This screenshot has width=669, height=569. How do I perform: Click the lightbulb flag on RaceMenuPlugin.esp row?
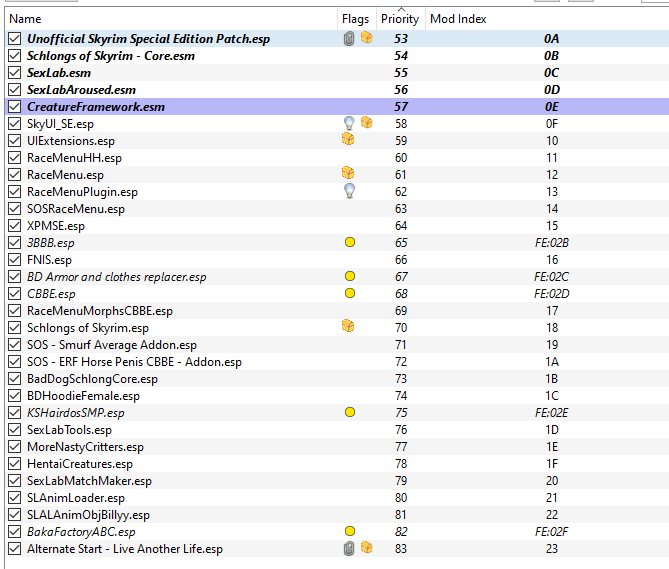pos(349,191)
